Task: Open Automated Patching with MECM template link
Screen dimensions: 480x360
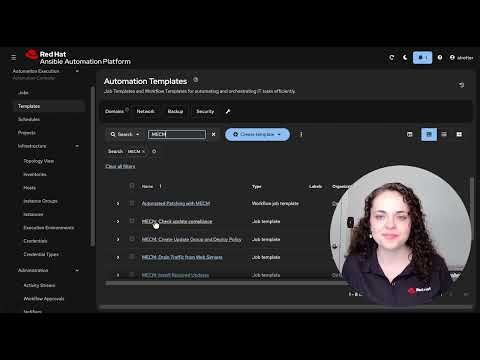Action: (176, 203)
